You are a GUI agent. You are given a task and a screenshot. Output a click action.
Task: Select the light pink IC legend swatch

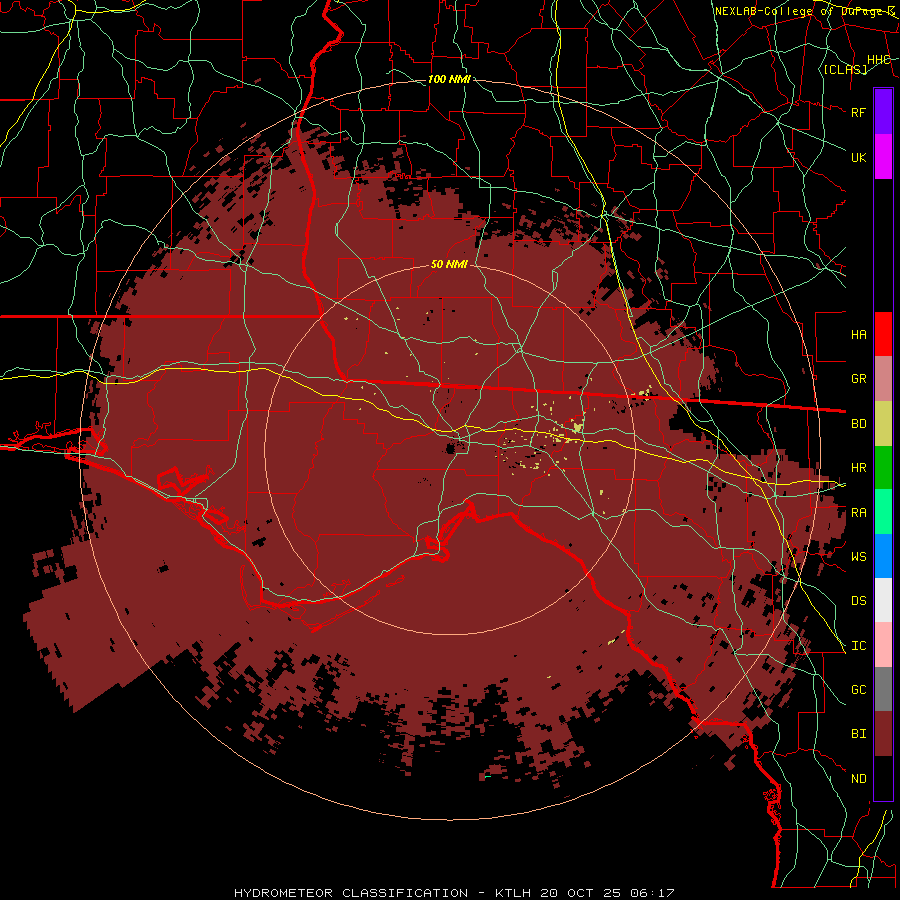click(x=883, y=645)
